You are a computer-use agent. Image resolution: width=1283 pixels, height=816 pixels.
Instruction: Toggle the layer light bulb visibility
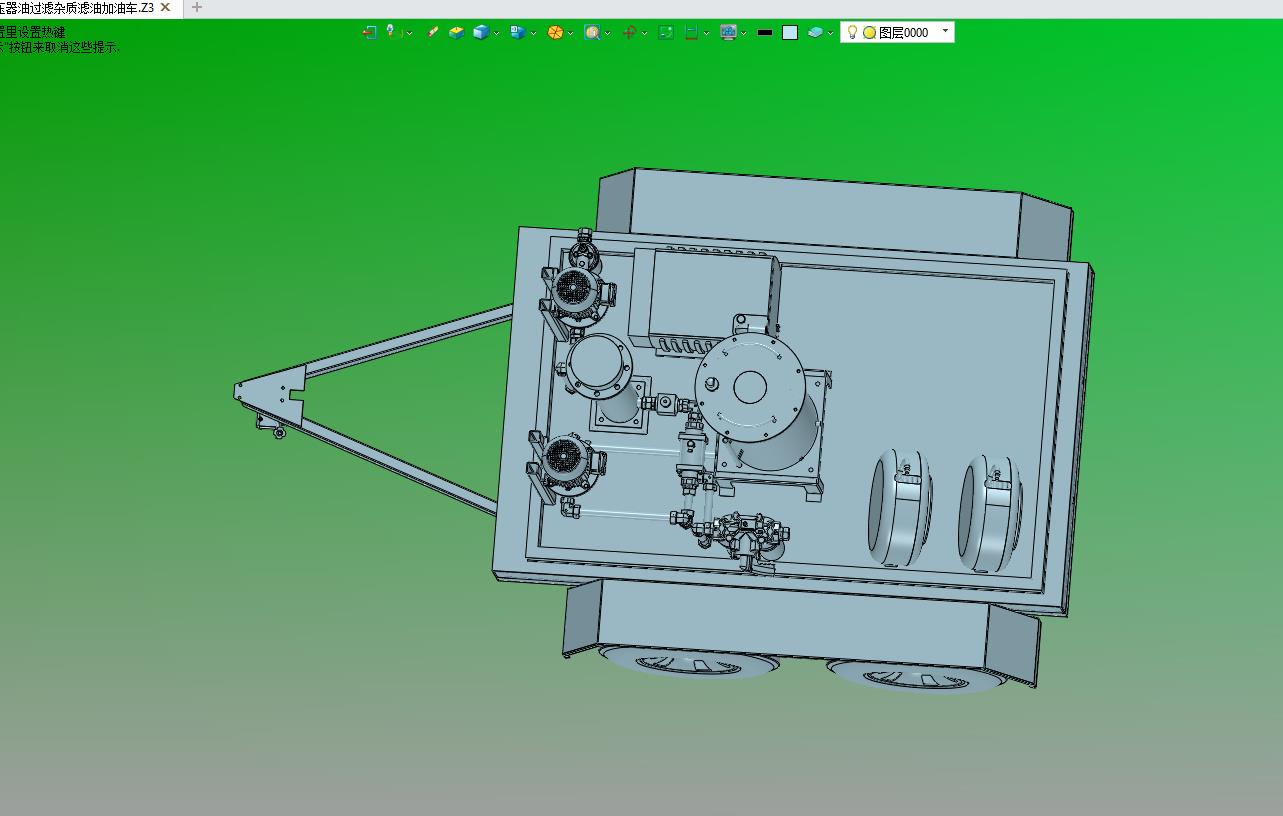pyautogui.click(x=852, y=32)
